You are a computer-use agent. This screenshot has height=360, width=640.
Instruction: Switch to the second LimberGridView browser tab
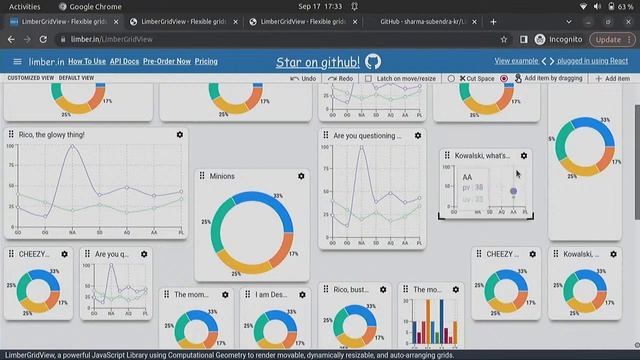click(x=184, y=22)
